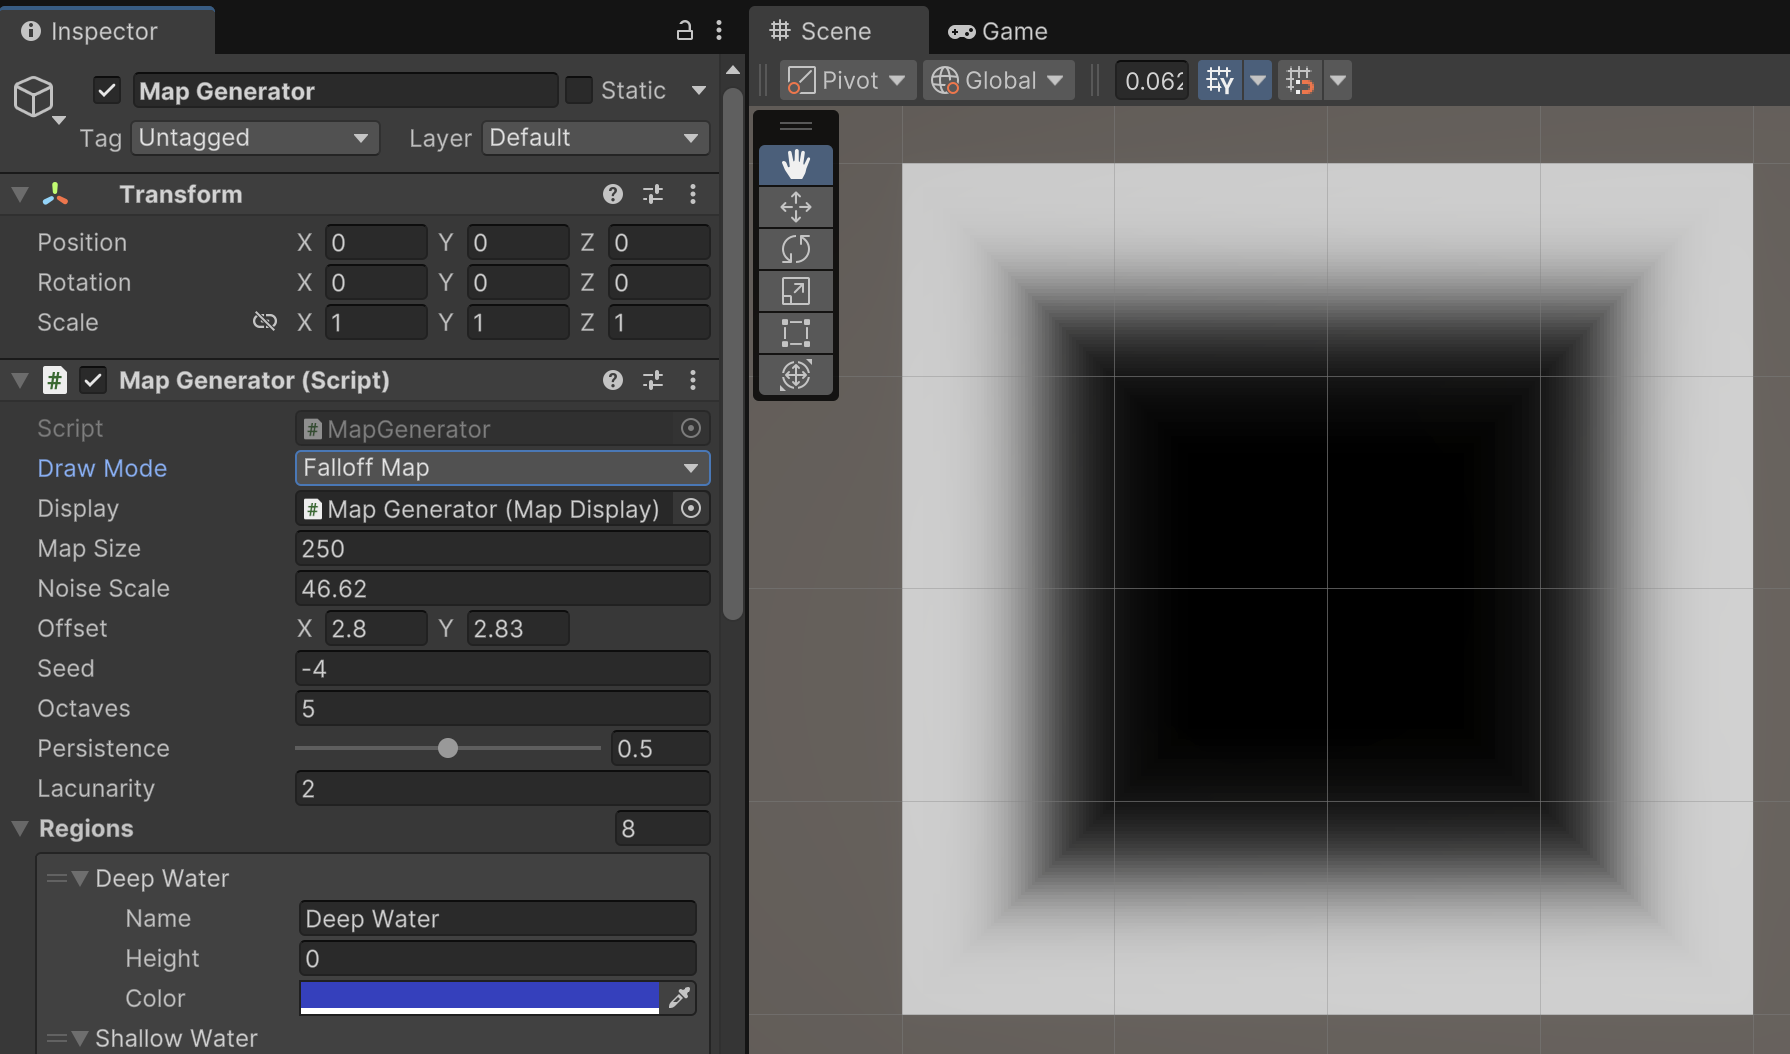This screenshot has width=1790, height=1054.
Task: Switch to the Game tab
Action: tap(998, 31)
